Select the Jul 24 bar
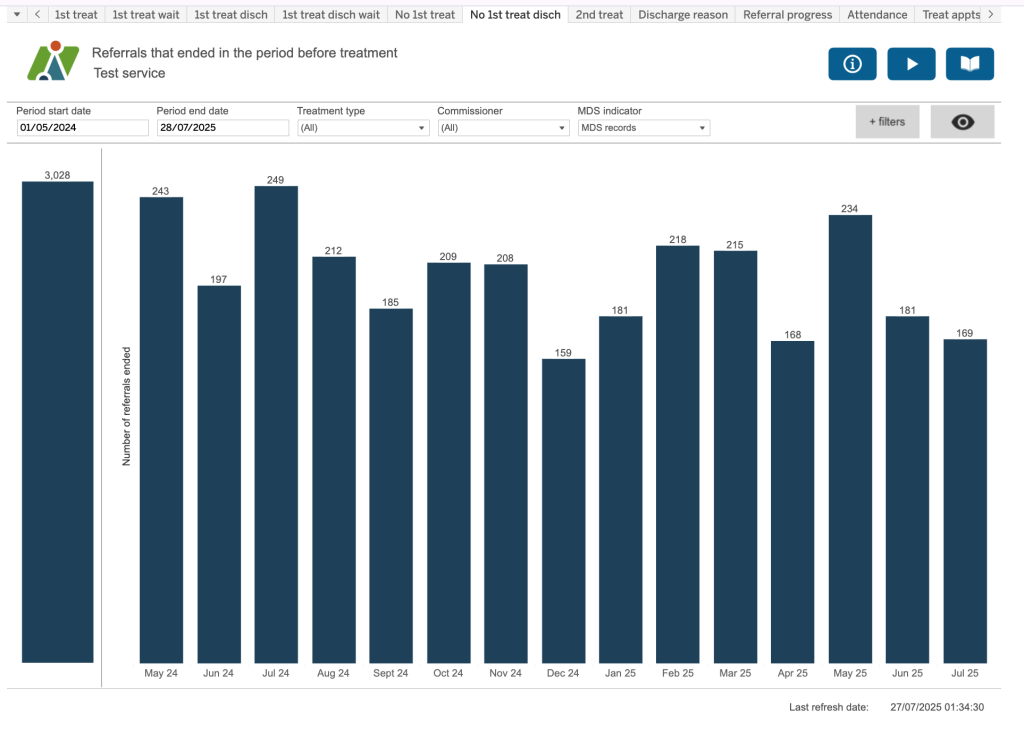The image size is (1024, 733). tap(276, 424)
